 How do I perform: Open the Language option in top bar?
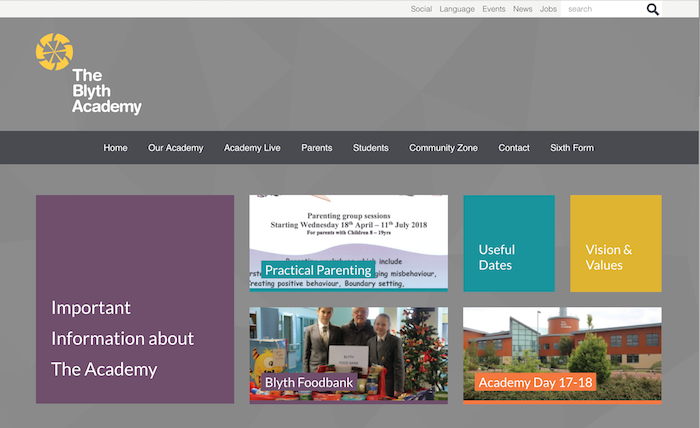[x=457, y=9]
